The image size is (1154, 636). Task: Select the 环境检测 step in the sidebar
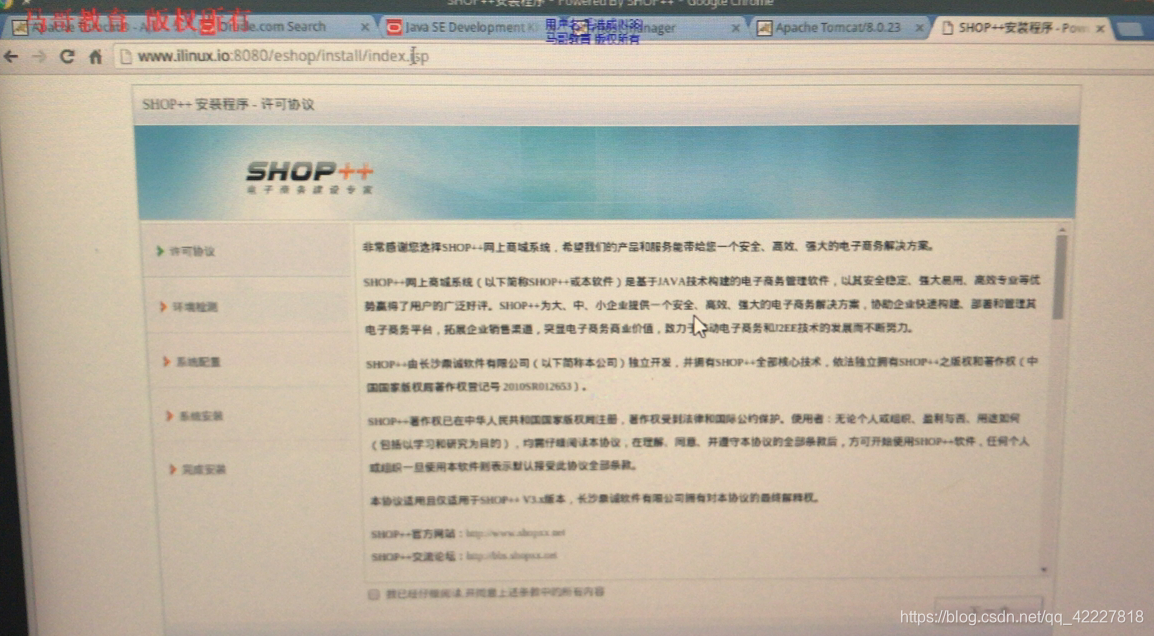point(195,307)
